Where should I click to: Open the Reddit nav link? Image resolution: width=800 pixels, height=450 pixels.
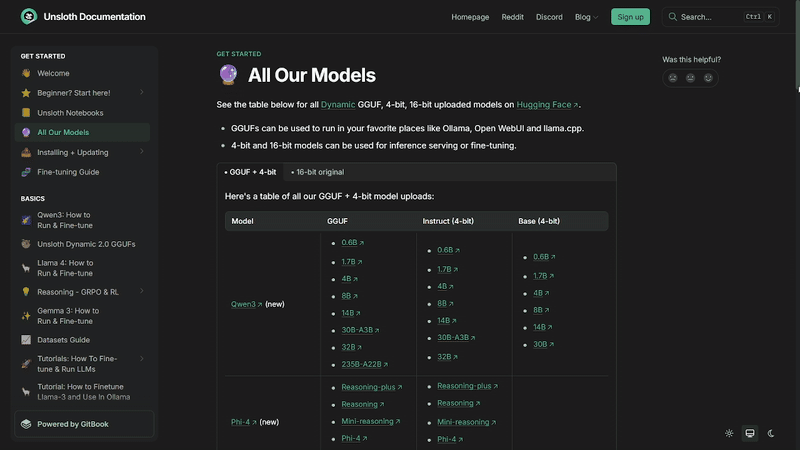(512, 17)
